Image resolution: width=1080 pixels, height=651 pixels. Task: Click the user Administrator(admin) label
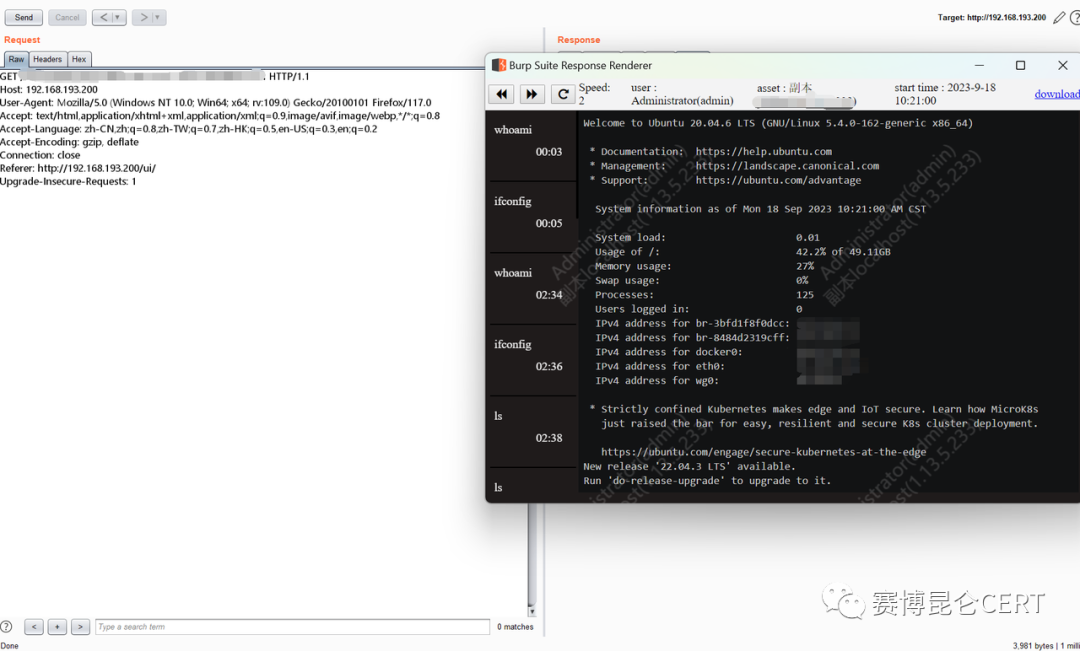682,94
